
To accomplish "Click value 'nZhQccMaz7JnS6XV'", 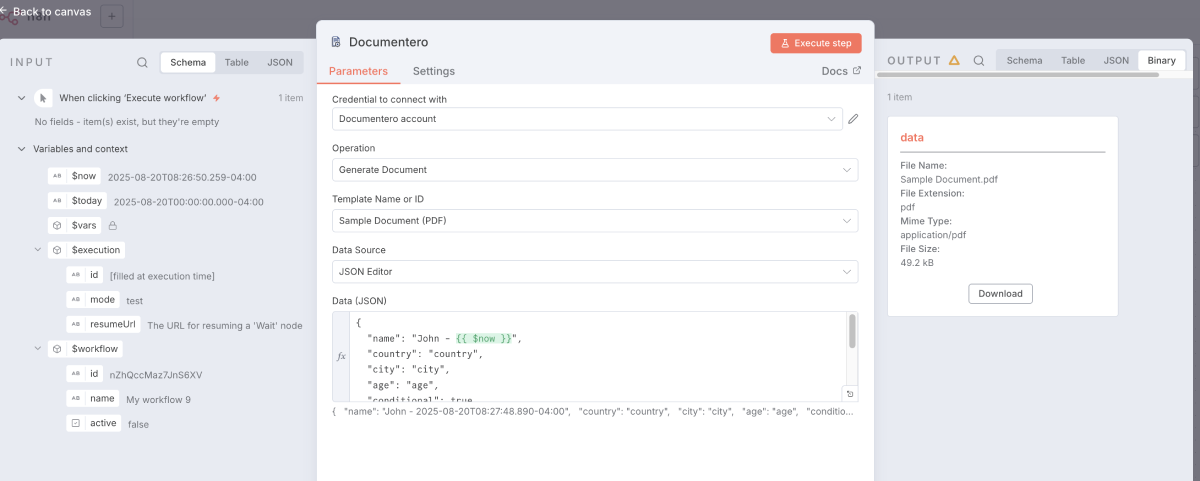I will pos(156,375).
